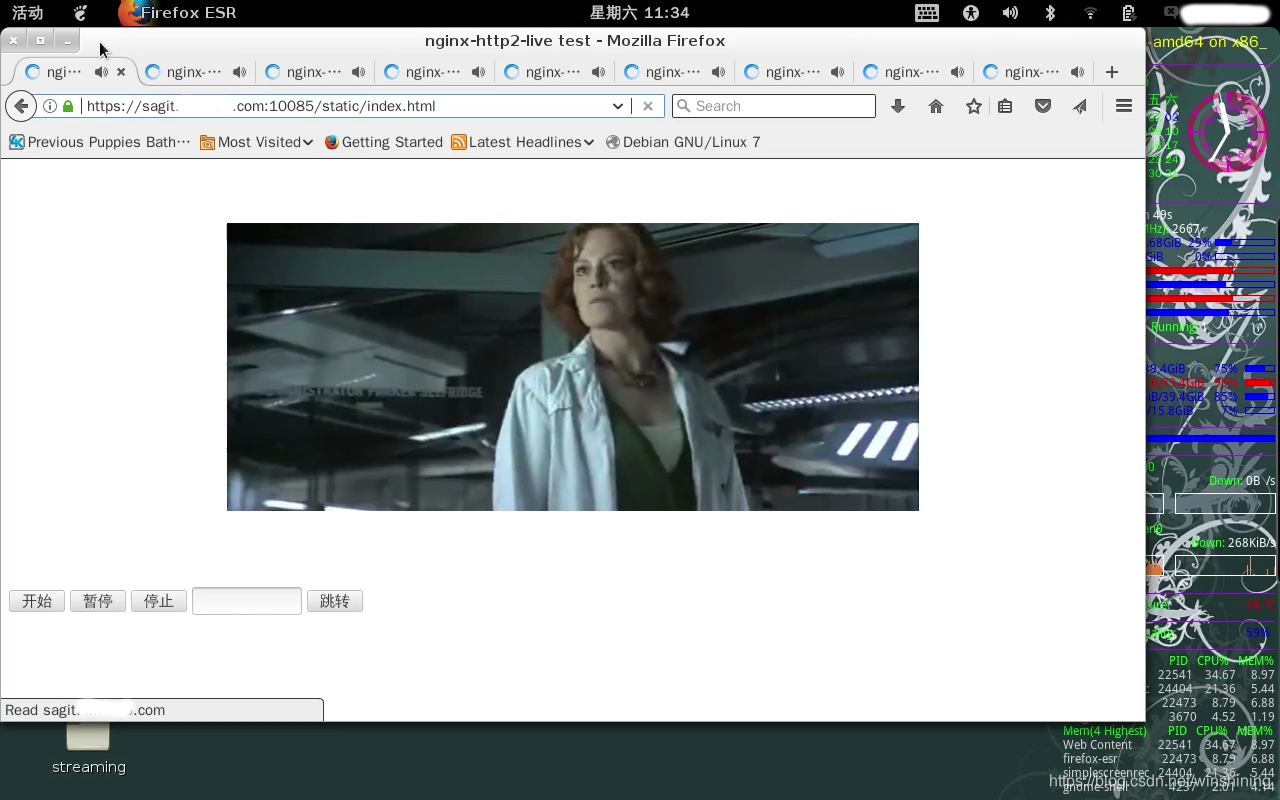The width and height of the screenshot is (1280, 800).
Task: Show bookmarks list icon
Action: tap(1005, 106)
